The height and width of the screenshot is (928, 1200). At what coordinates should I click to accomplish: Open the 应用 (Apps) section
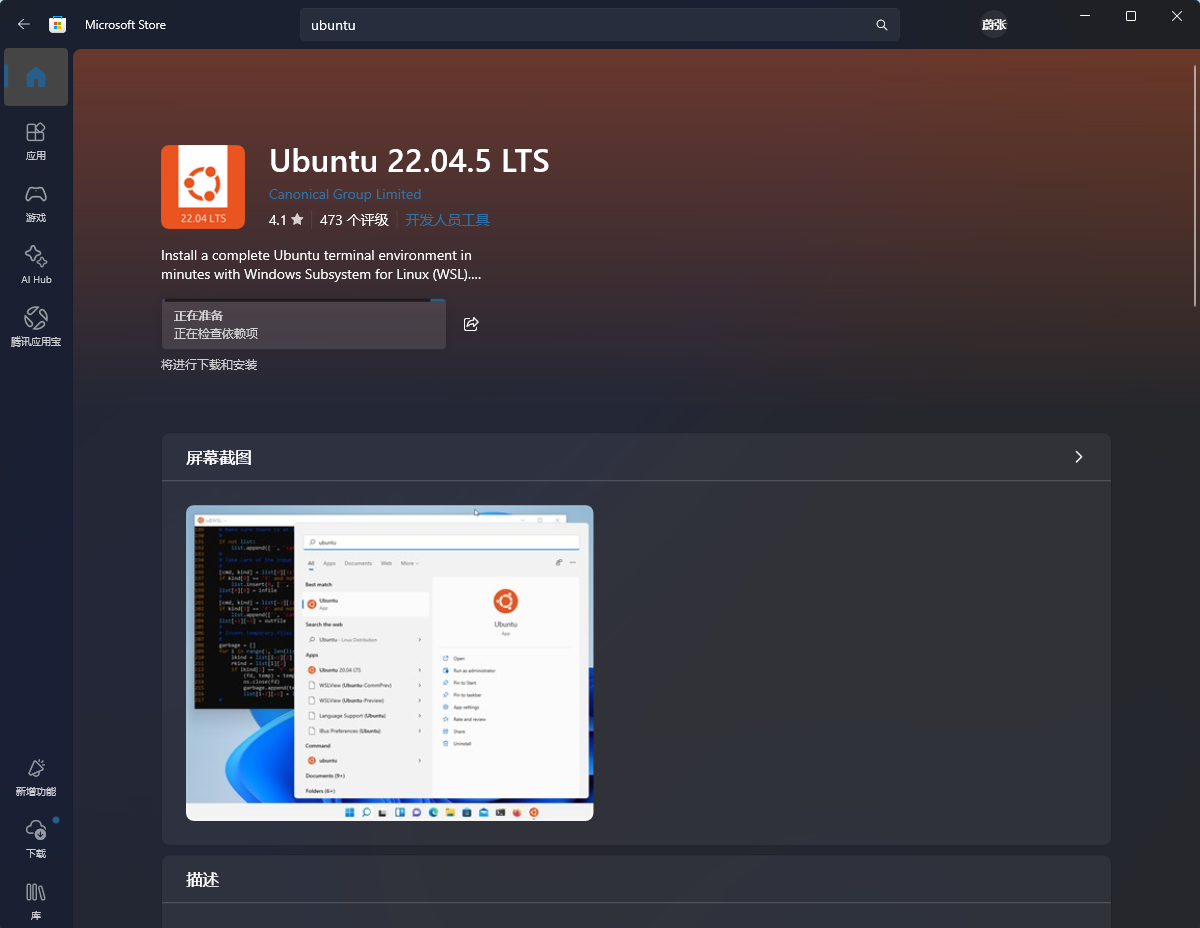point(36,141)
